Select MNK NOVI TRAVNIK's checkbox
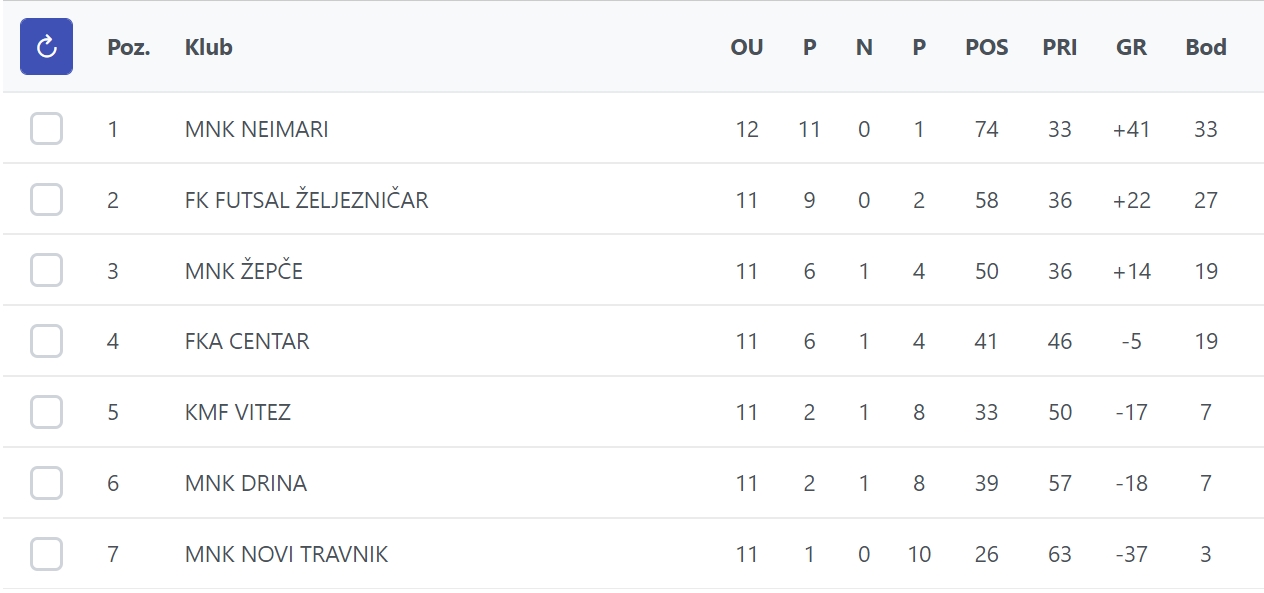Viewport: 1264px width, 593px height. (46, 554)
